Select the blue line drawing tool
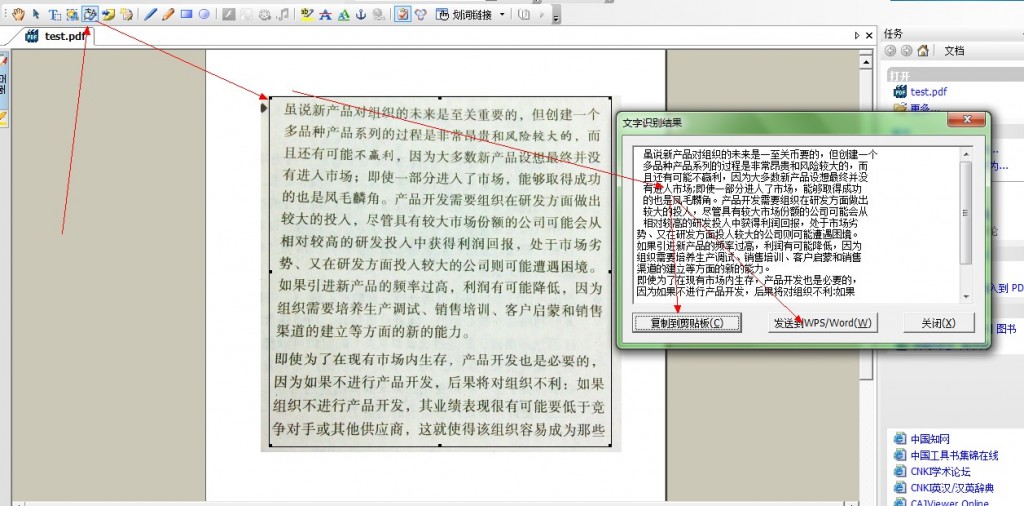Viewport: 1024px width, 506px height. pos(151,14)
